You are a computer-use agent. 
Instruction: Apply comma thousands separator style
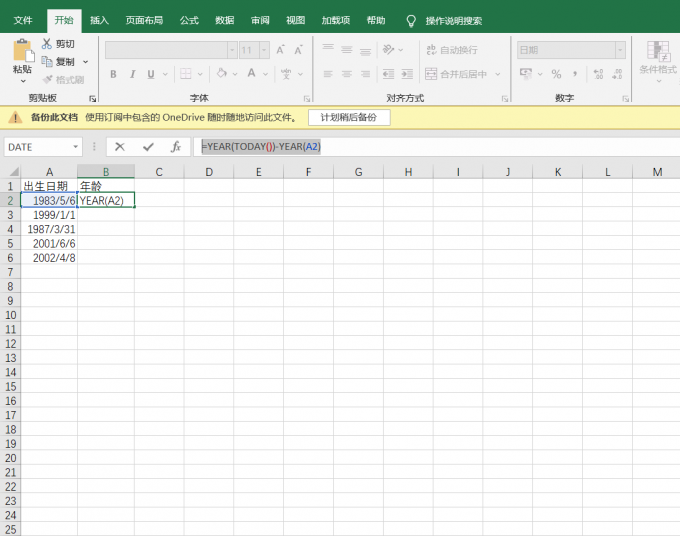coord(575,74)
